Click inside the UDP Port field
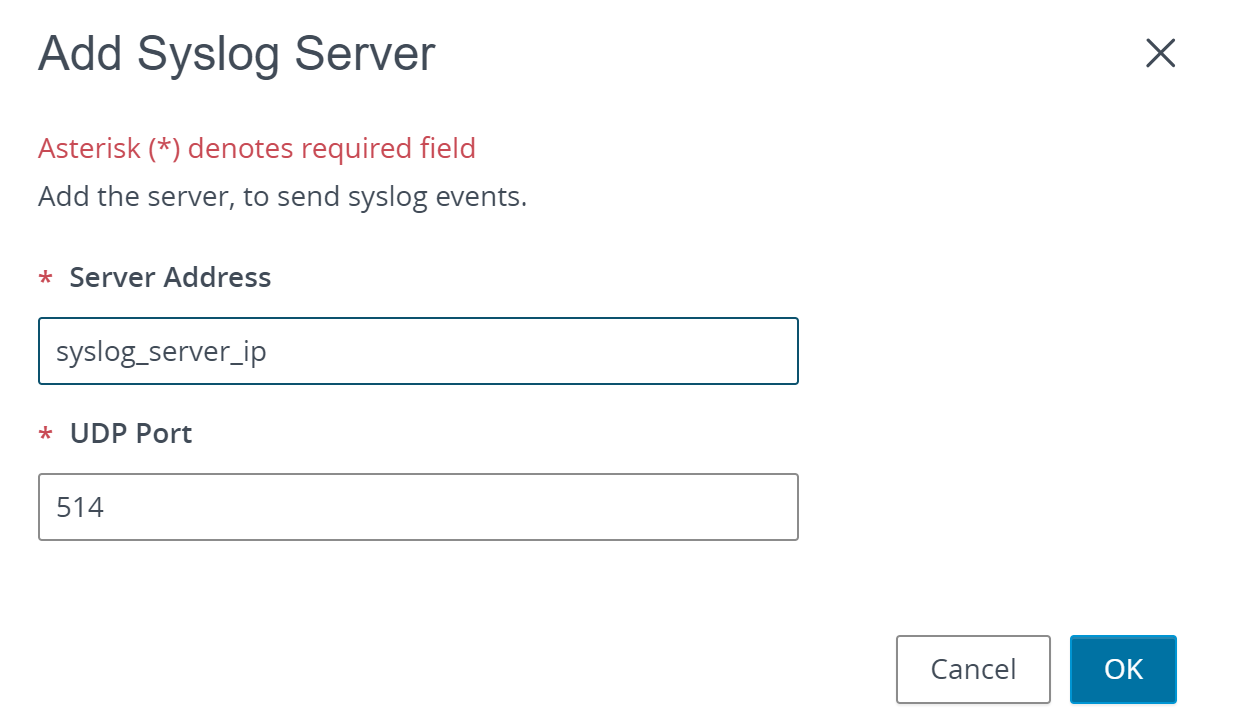 tap(418, 507)
